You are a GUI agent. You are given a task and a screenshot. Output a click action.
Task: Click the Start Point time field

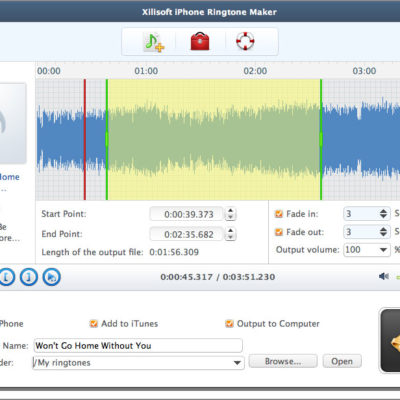(x=187, y=214)
